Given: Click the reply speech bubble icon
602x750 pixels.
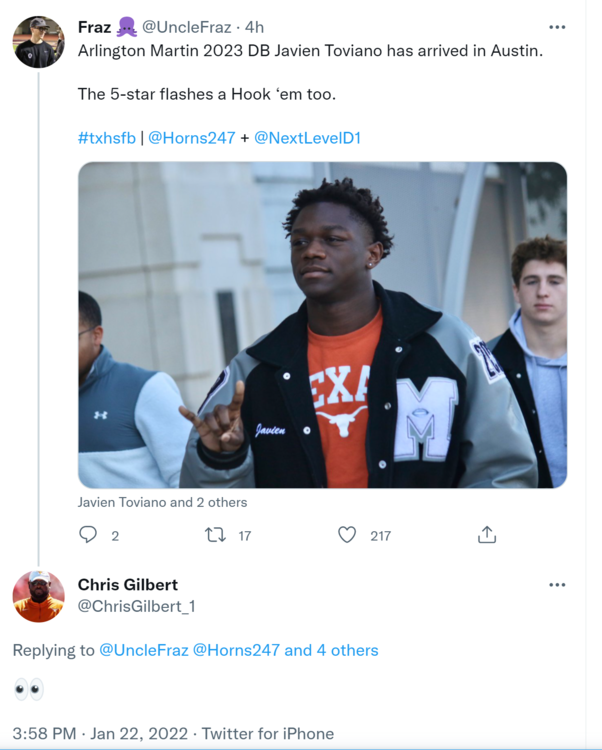Looking at the screenshot, I should pyautogui.click(x=89, y=535).
